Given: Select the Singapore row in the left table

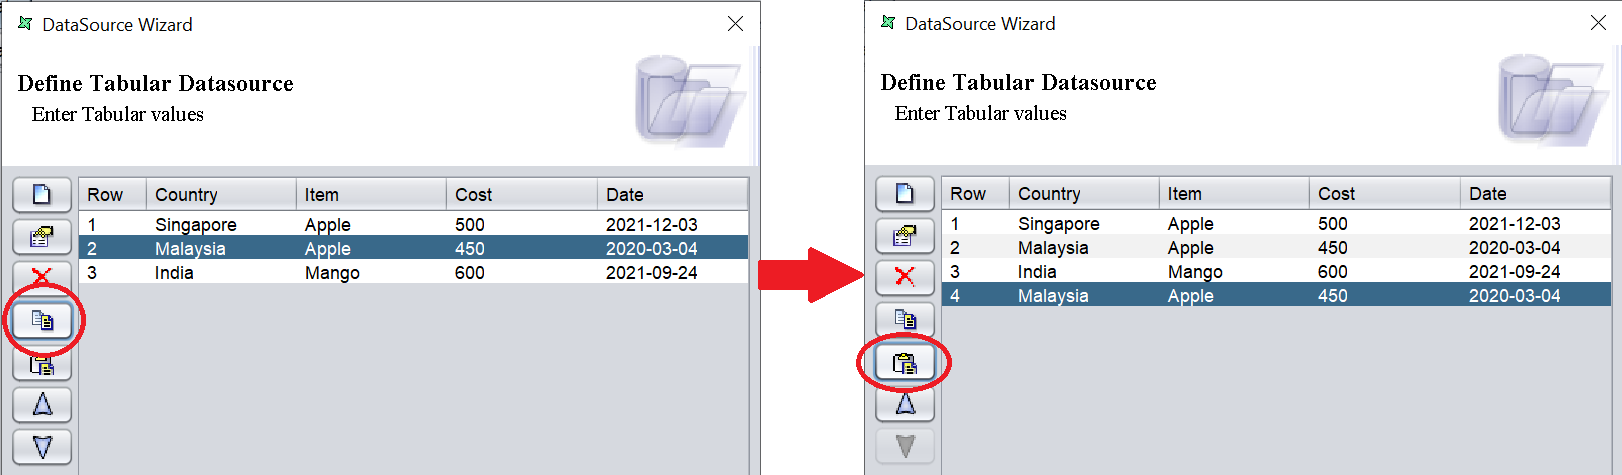Looking at the screenshot, I should (196, 225).
